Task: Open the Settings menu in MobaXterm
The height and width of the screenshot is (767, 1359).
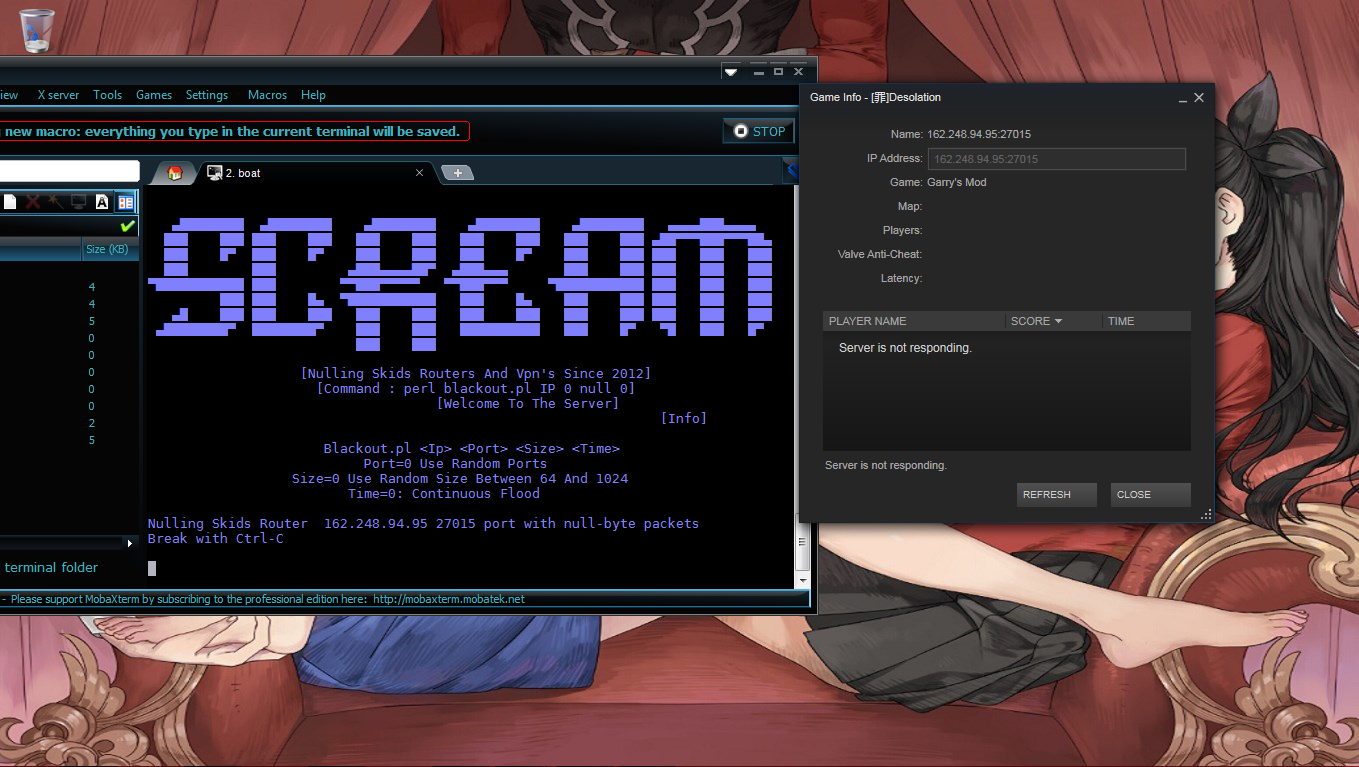Action: pos(207,95)
